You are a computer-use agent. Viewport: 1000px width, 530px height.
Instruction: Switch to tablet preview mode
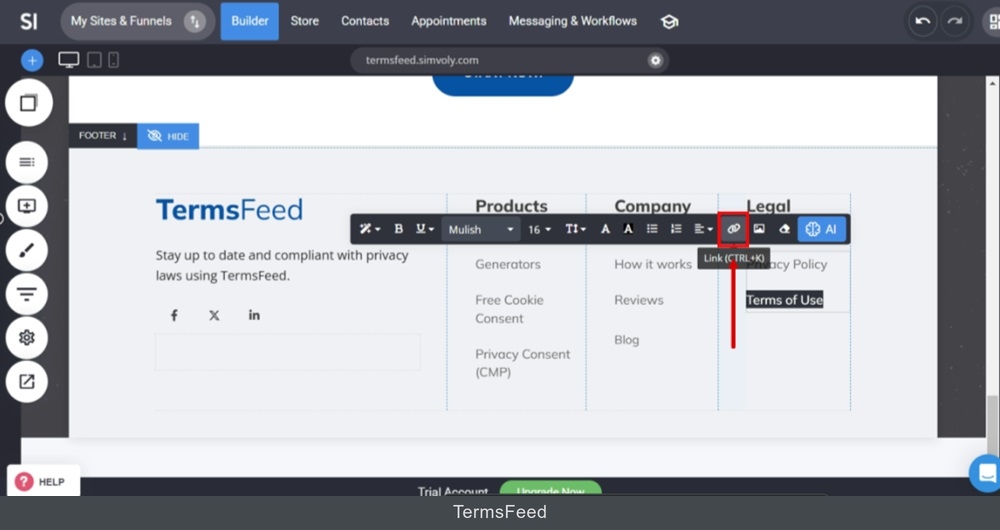pos(94,60)
